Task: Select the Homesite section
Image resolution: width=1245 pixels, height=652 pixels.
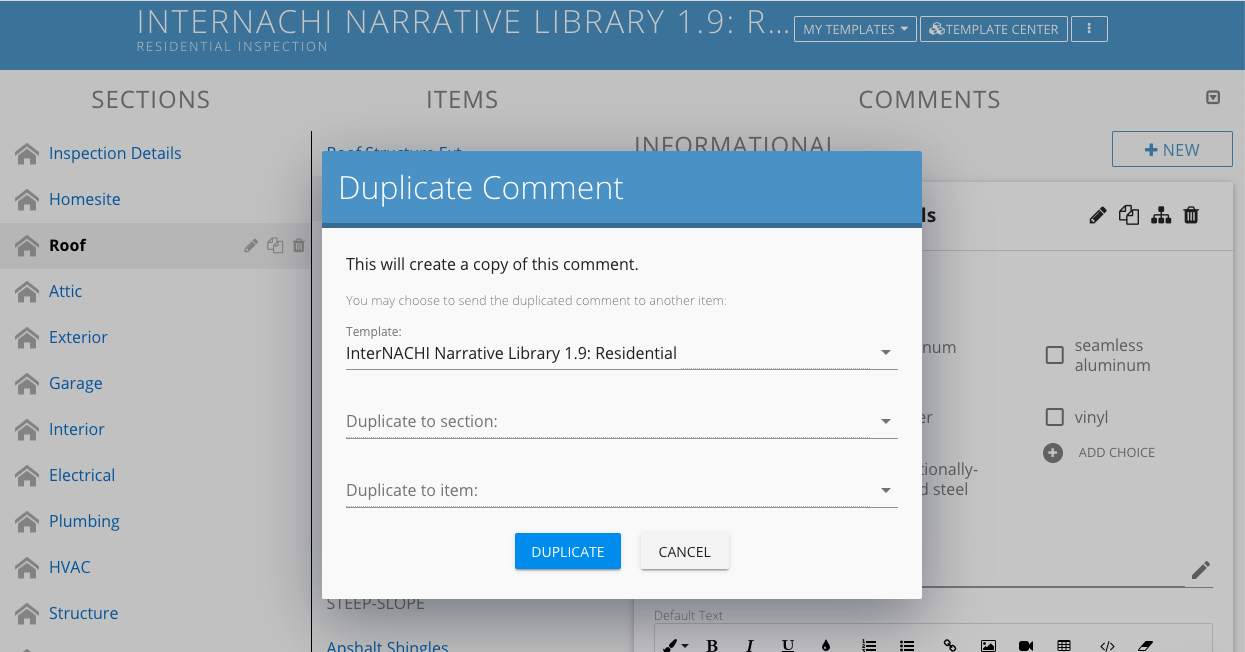Action: tap(85, 199)
